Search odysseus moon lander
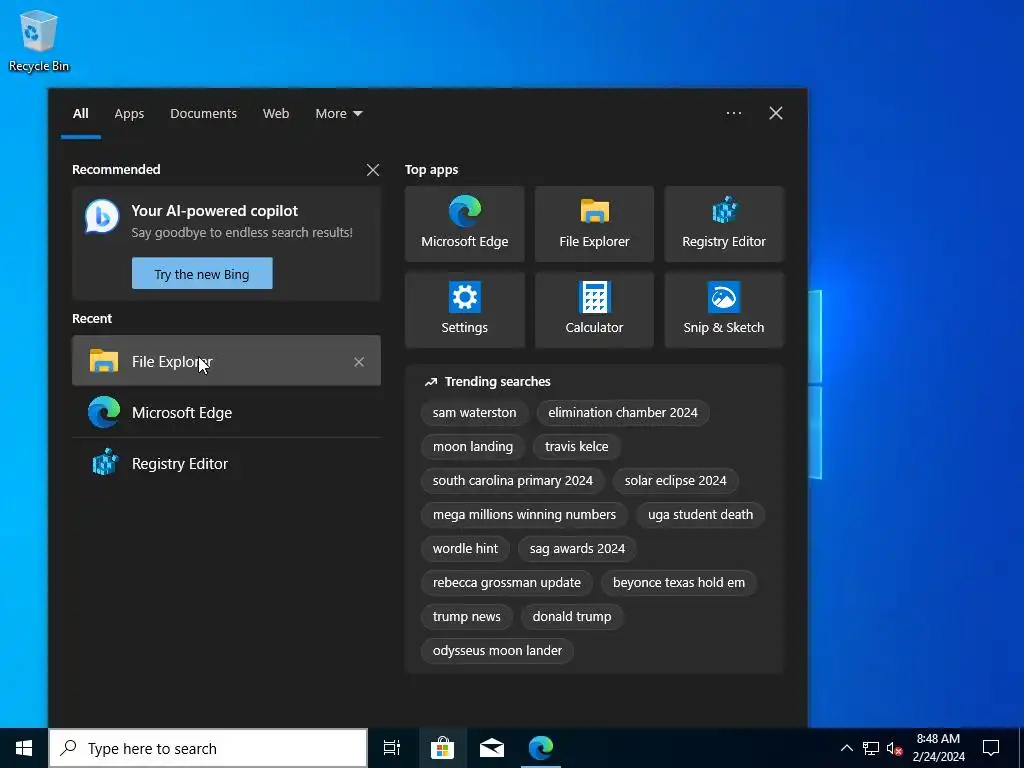Image resolution: width=1024 pixels, height=768 pixels. tap(497, 650)
